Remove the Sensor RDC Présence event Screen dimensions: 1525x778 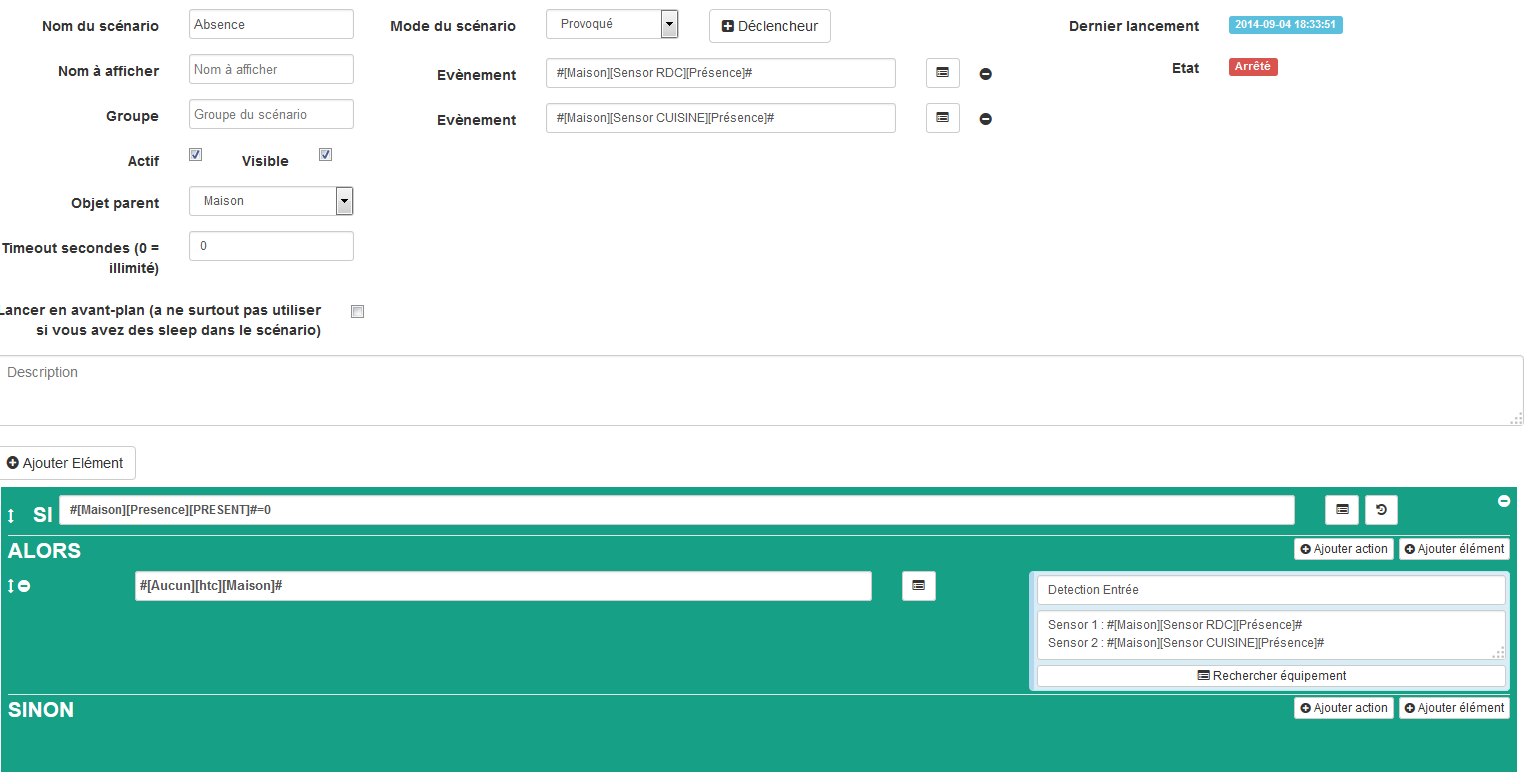(x=985, y=74)
